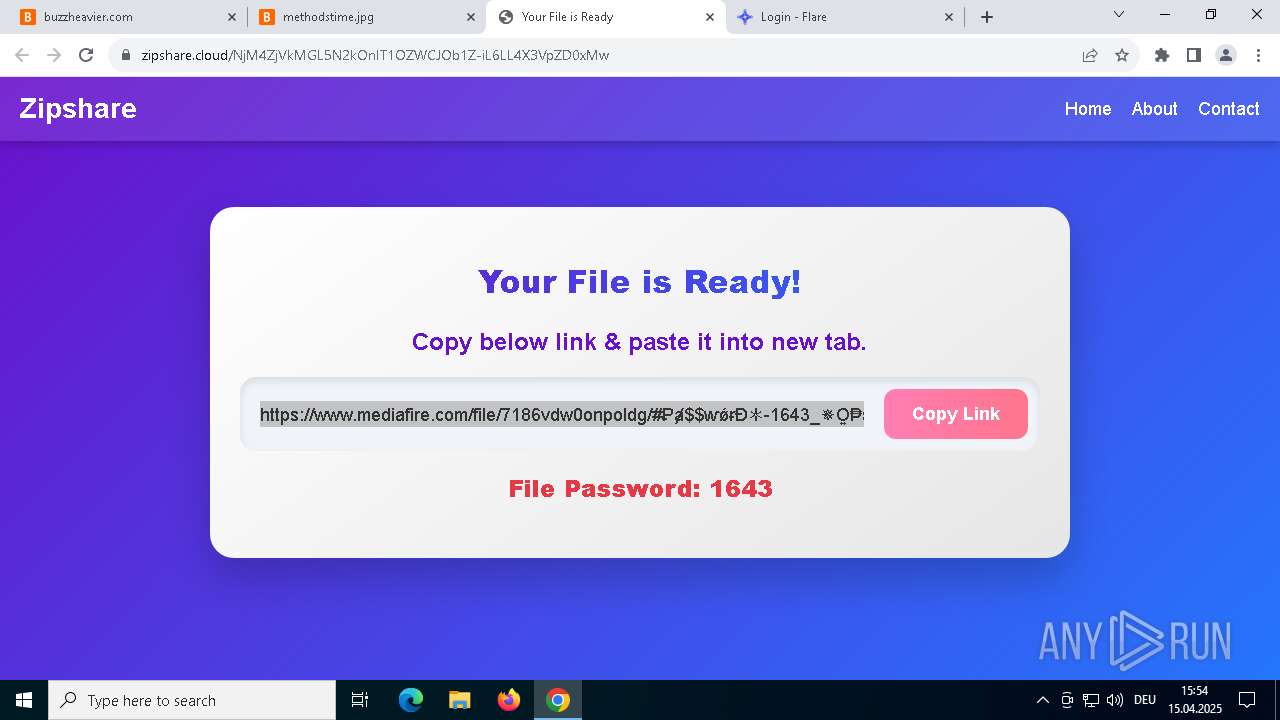Open the volume speaker tray icon
Screen dimensions: 1280x720
1115,700
